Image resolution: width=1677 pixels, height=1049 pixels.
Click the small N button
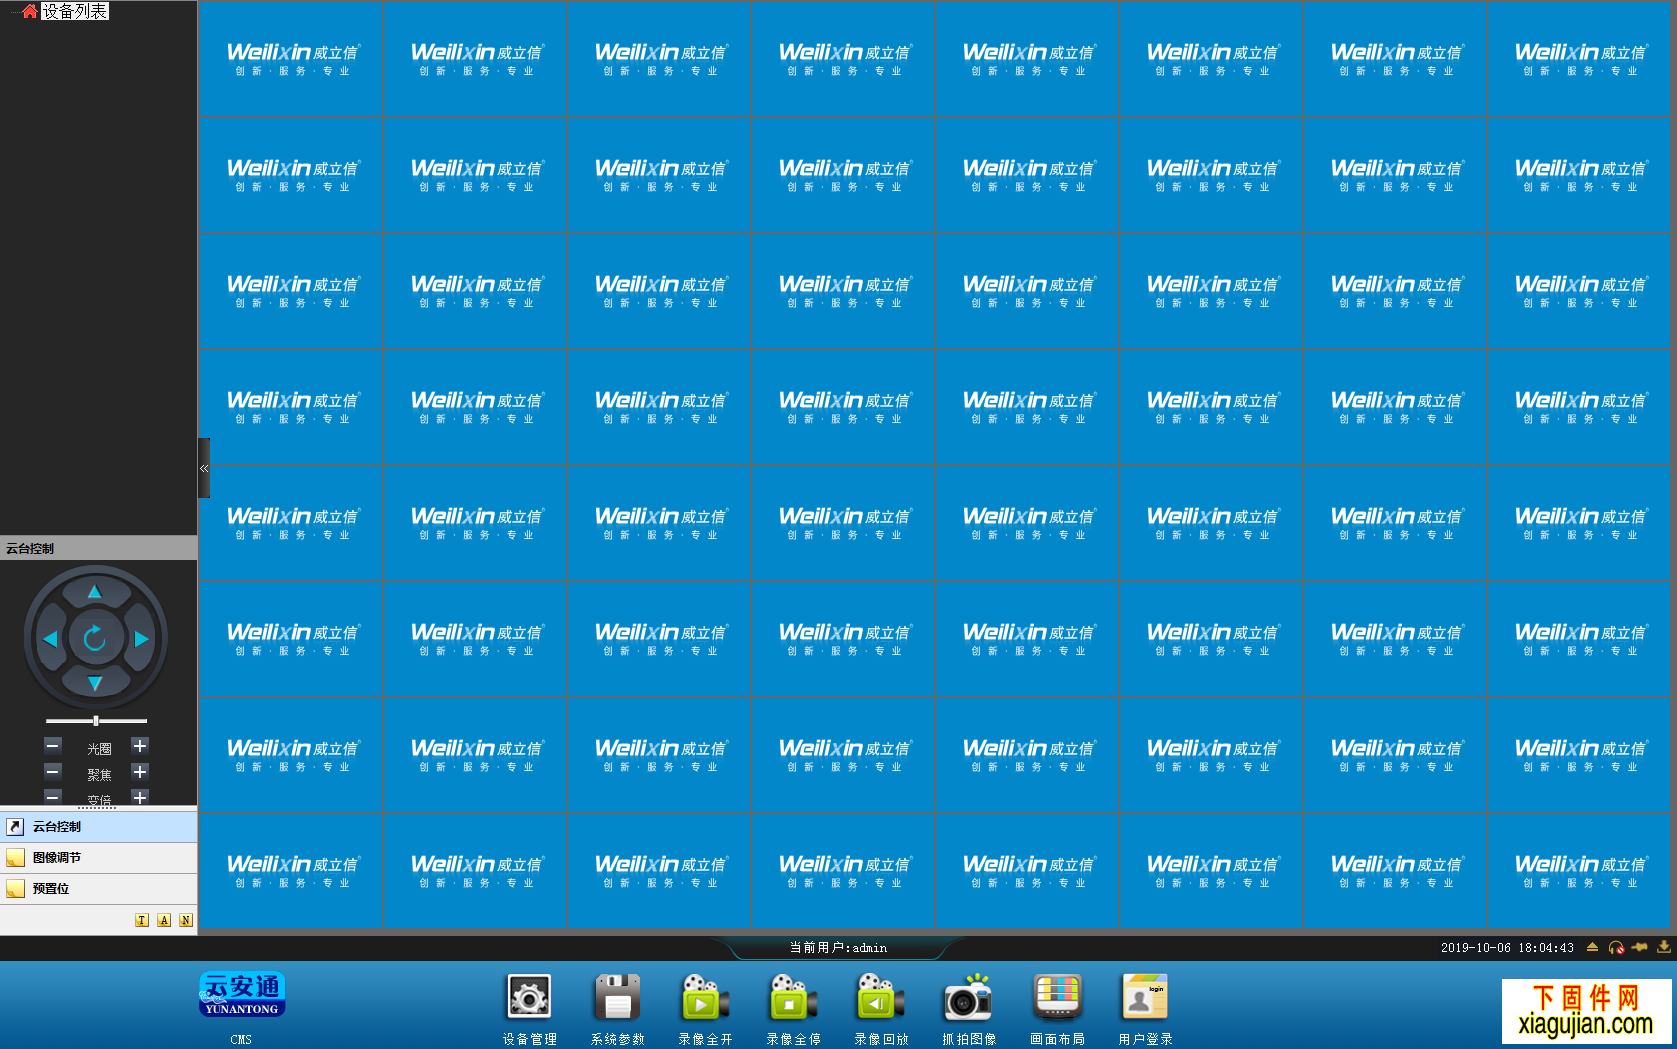click(186, 920)
